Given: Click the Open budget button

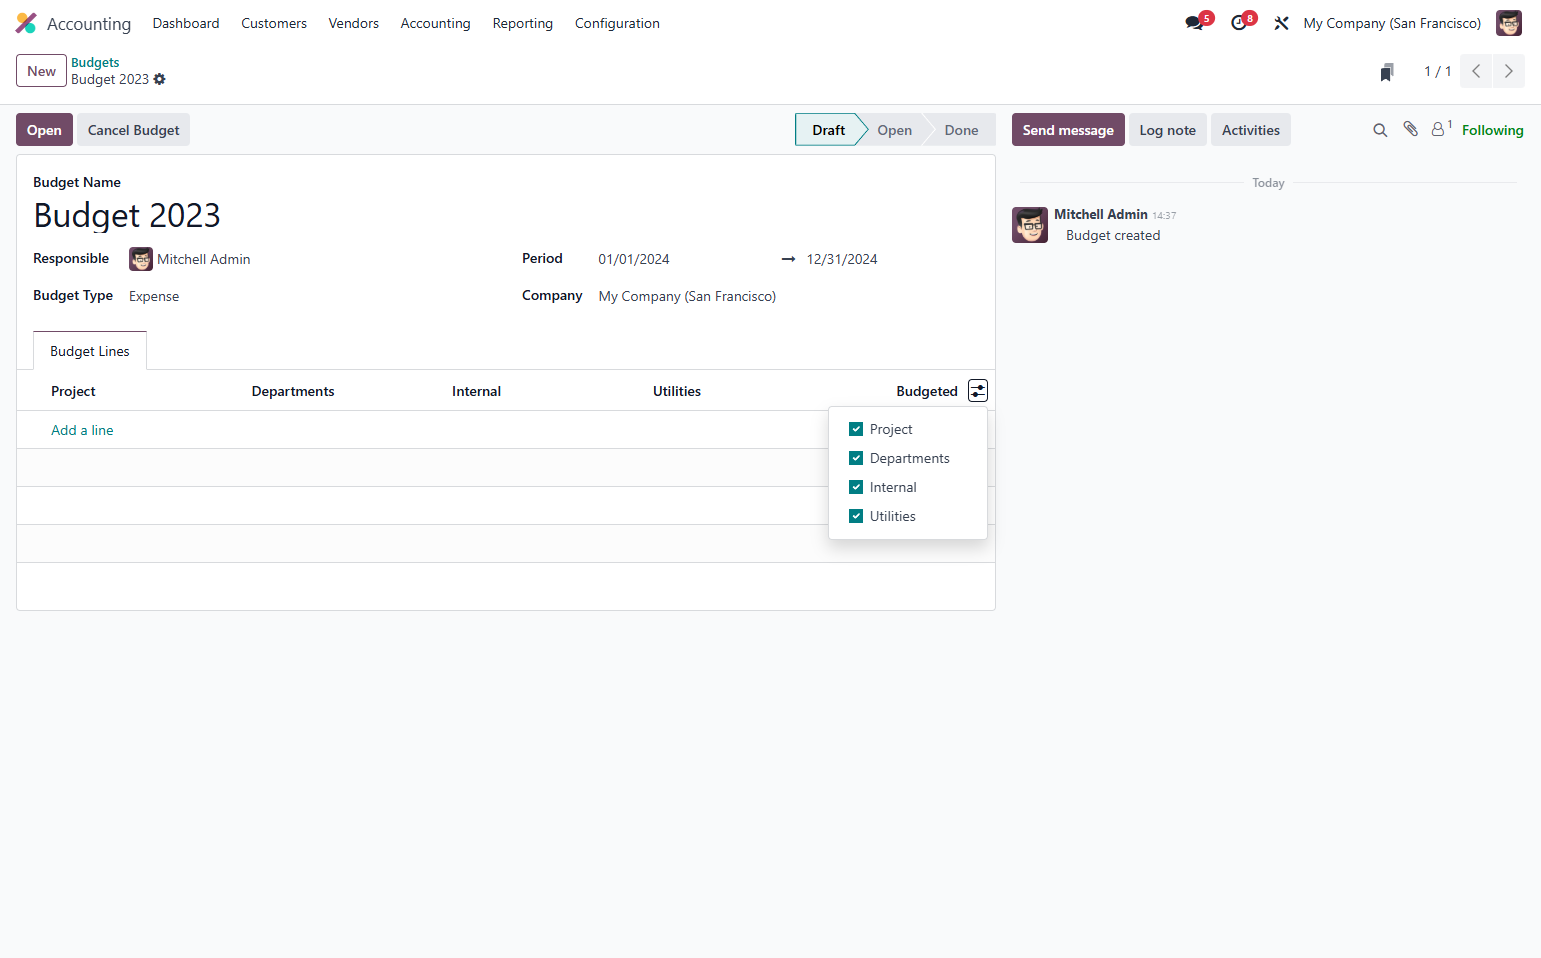Looking at the screenshot, I should (44, 130).
